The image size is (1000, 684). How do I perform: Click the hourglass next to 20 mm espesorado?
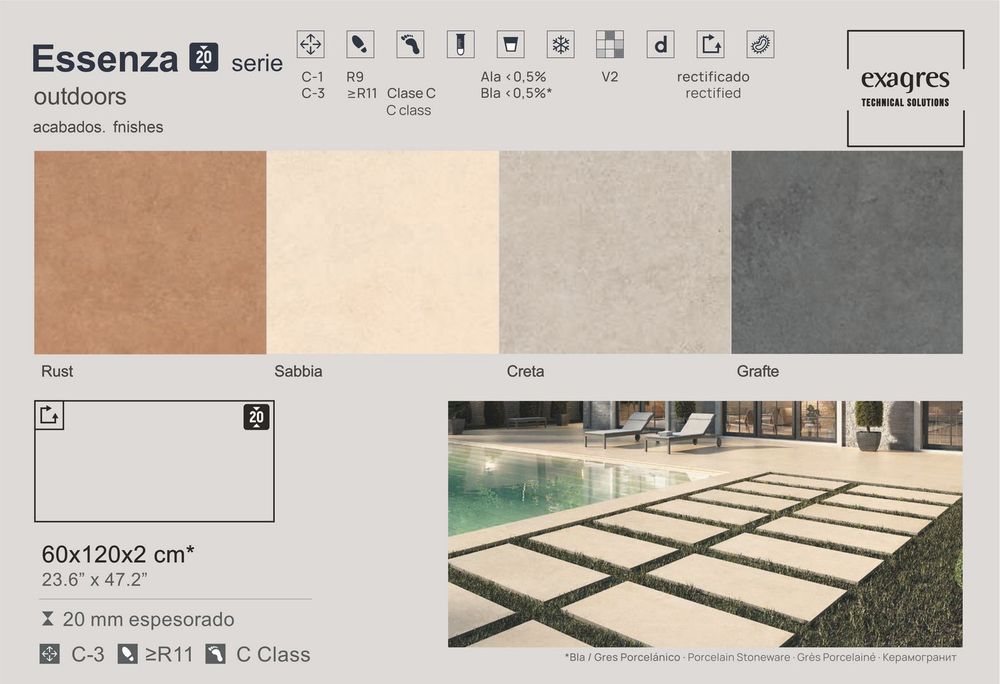point(48,619)
